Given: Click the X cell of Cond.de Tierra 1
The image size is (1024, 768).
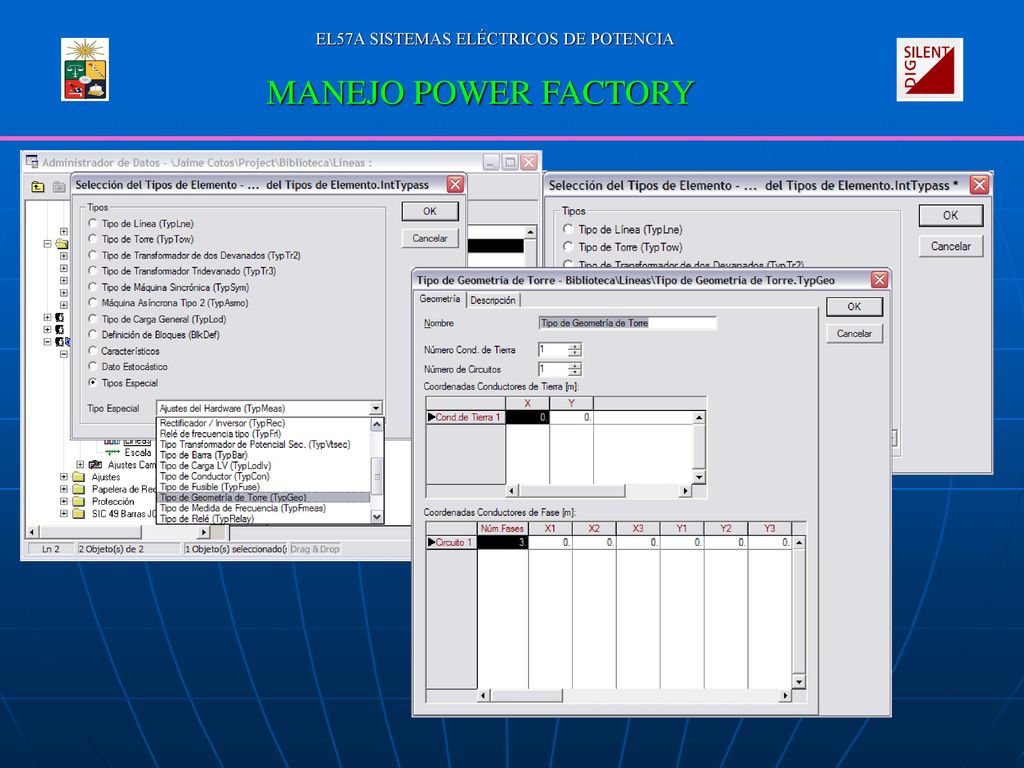Looking at the screenshot, I should point(528,417).
